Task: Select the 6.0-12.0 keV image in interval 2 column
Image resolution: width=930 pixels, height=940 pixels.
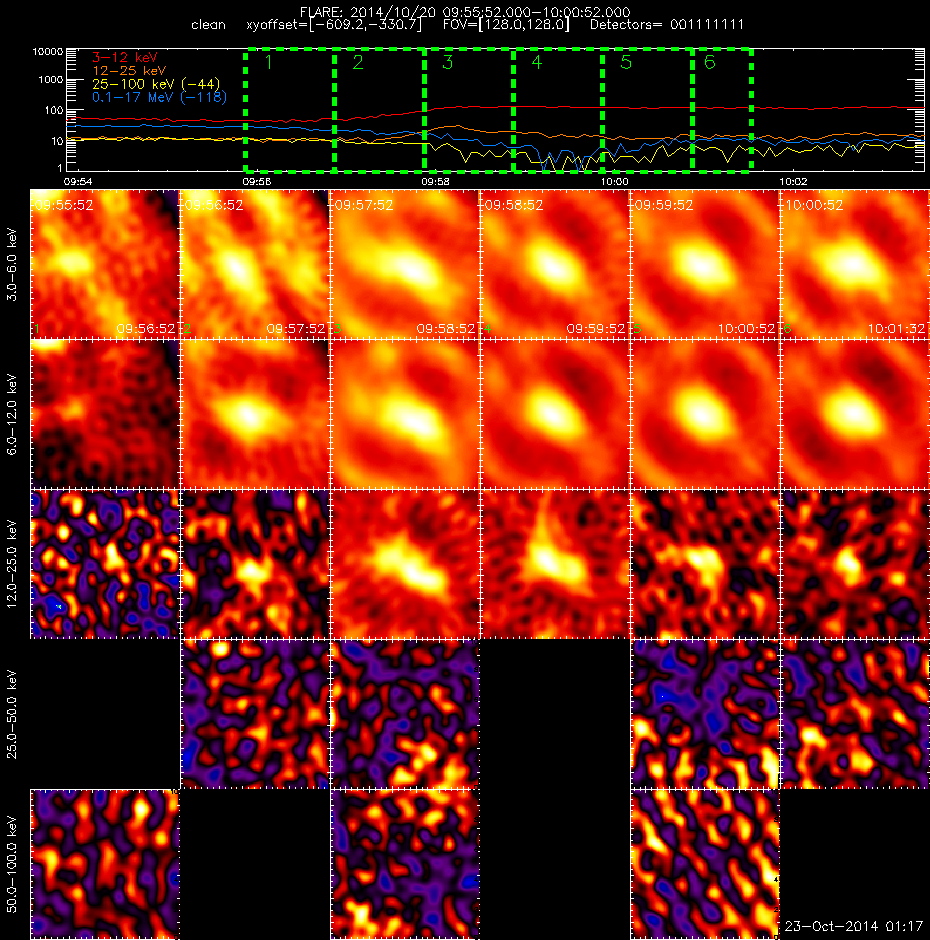Action: (255, 414)
